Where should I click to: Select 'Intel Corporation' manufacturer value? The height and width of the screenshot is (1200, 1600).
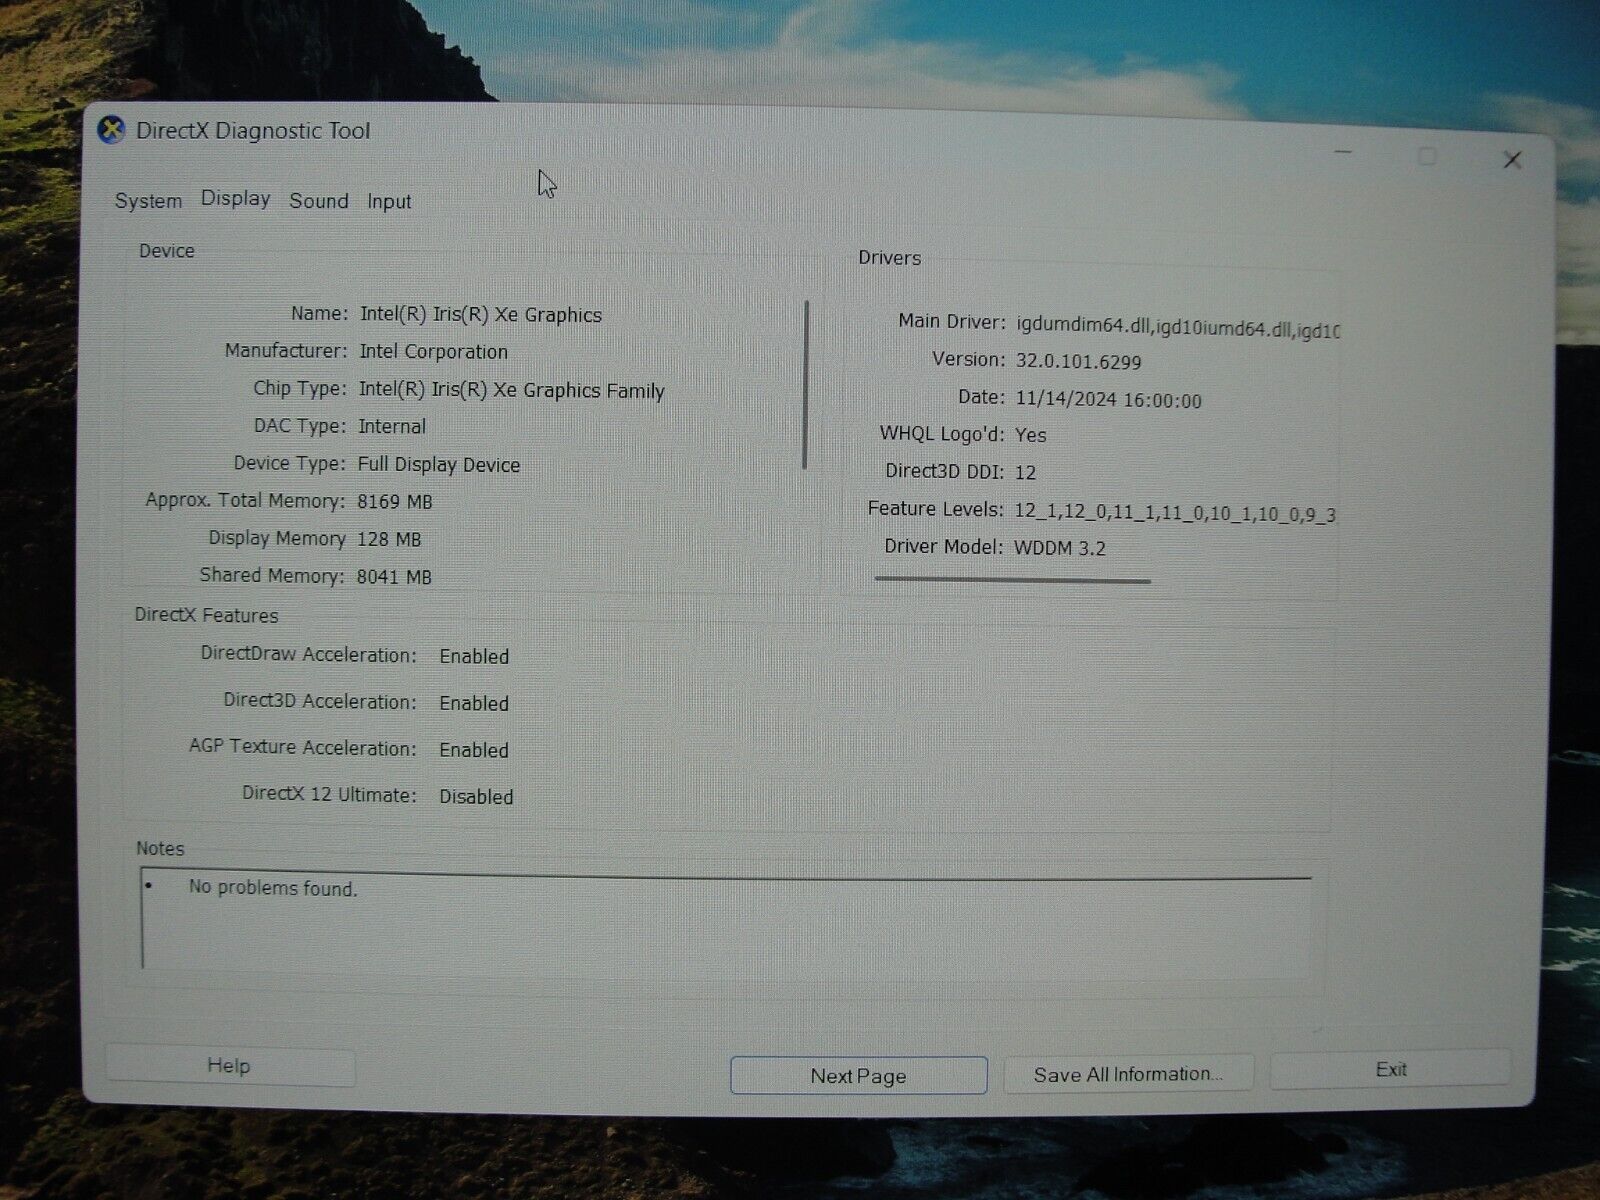pos(433,352)
